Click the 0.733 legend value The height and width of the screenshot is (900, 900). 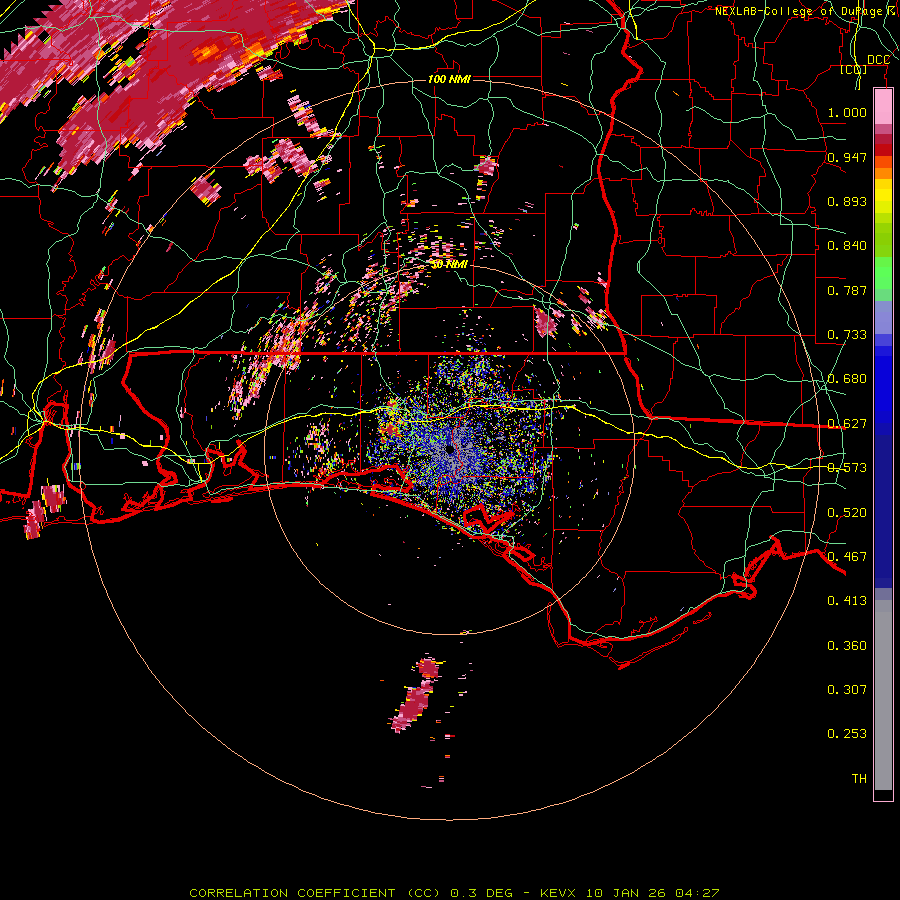coord(847,335)
